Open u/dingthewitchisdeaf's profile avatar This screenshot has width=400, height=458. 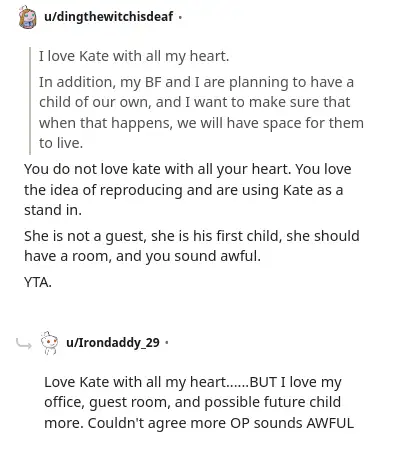pyautogui.click(x=27, y=17)
